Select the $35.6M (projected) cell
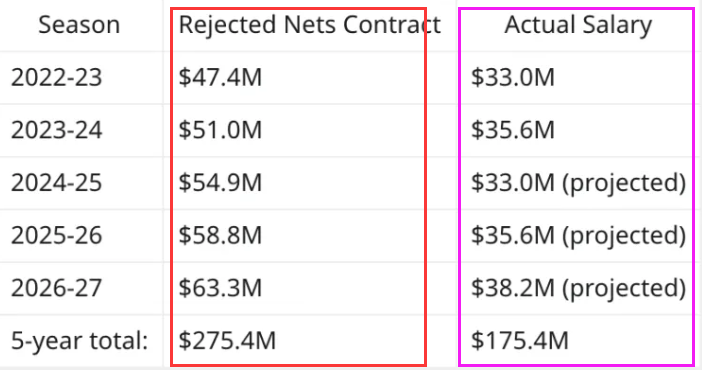This screenshot has height=370, width=702. tap(578, 235)
